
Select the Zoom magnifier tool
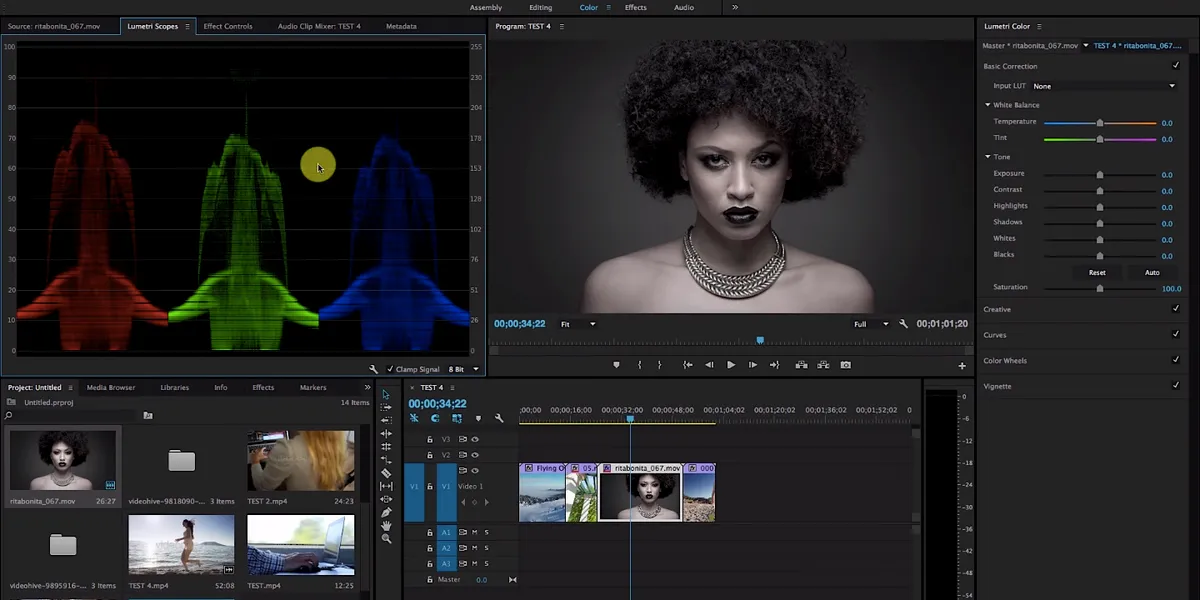(386, 538)
